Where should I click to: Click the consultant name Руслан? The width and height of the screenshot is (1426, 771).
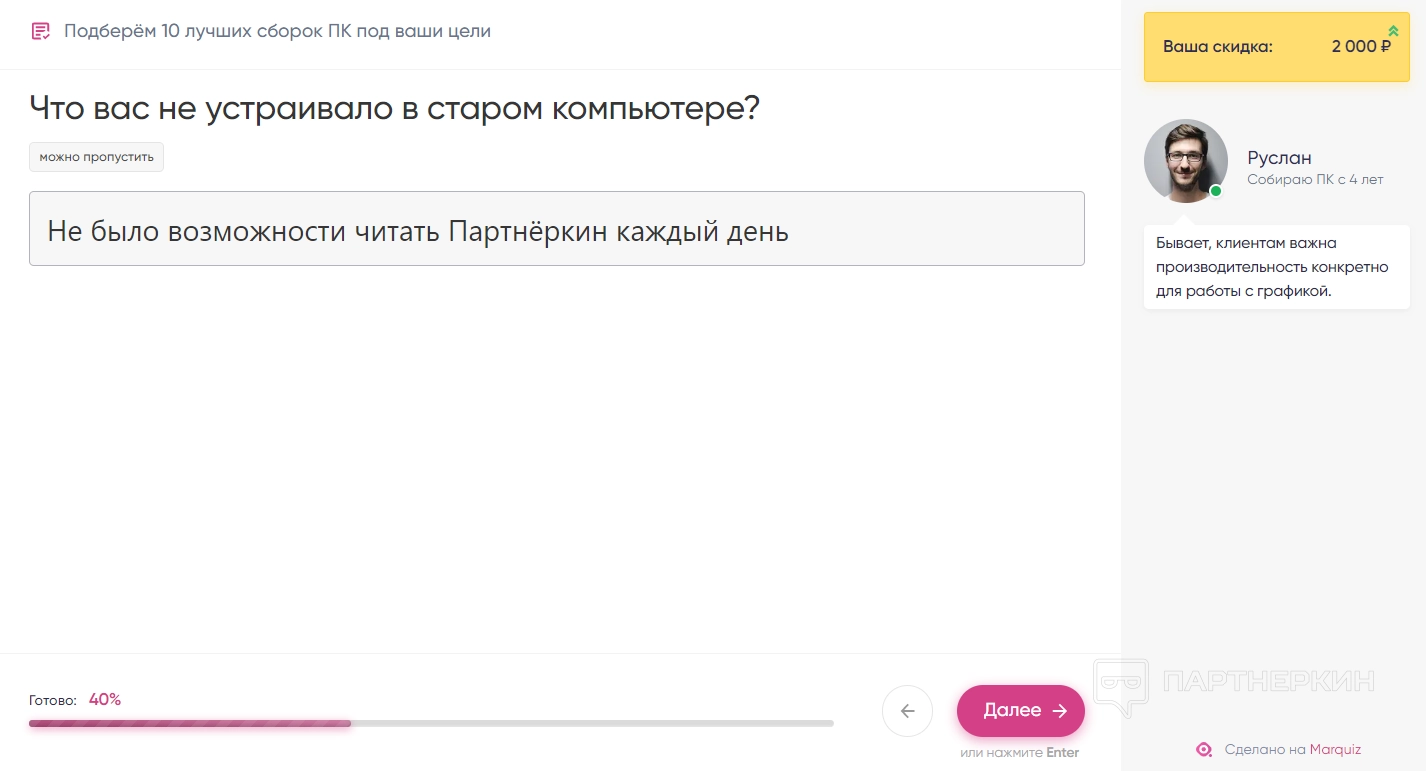click(x=1279, y=157)
